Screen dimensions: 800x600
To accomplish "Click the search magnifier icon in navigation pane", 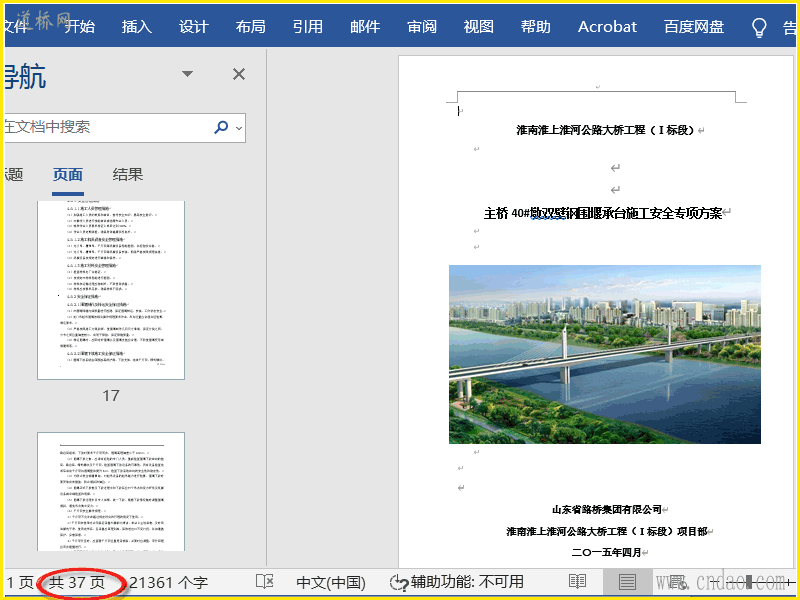I will [x=221, y=127].
